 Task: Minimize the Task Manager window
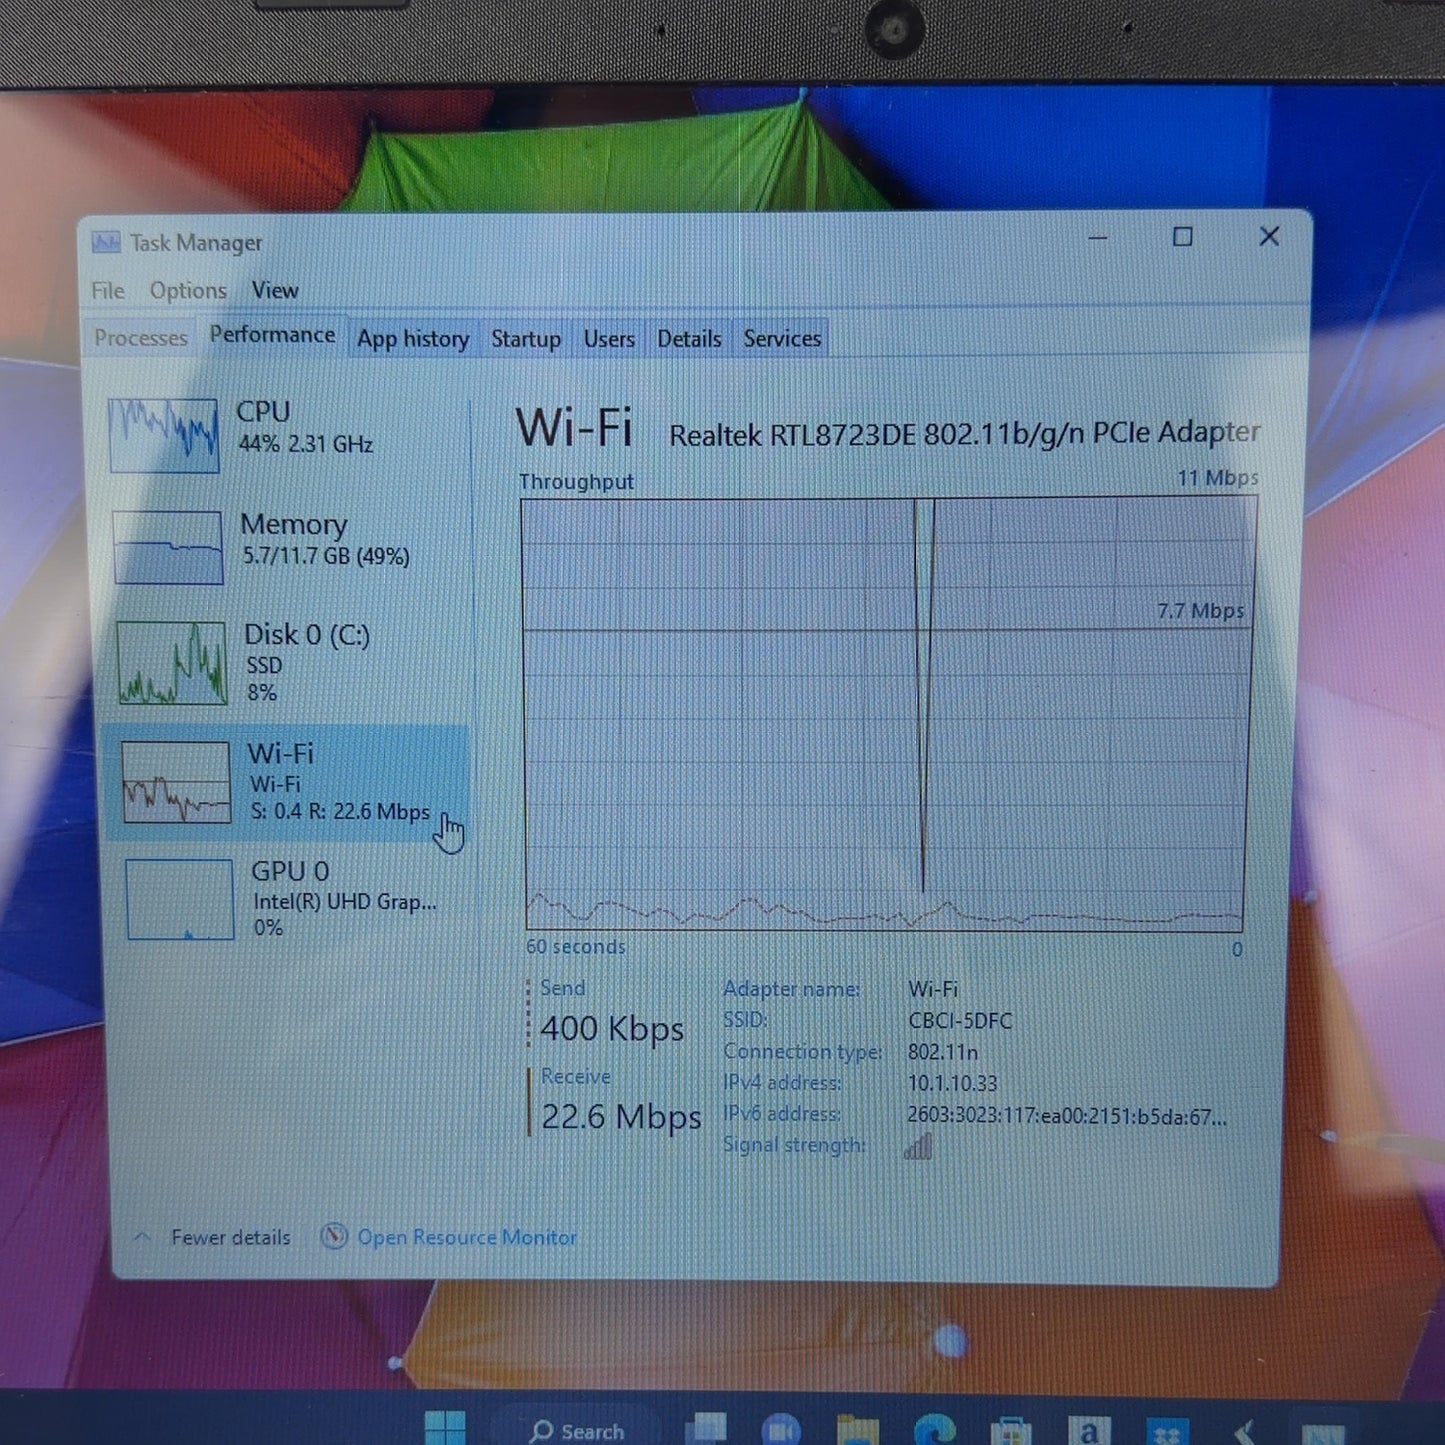coord(1097,238)
